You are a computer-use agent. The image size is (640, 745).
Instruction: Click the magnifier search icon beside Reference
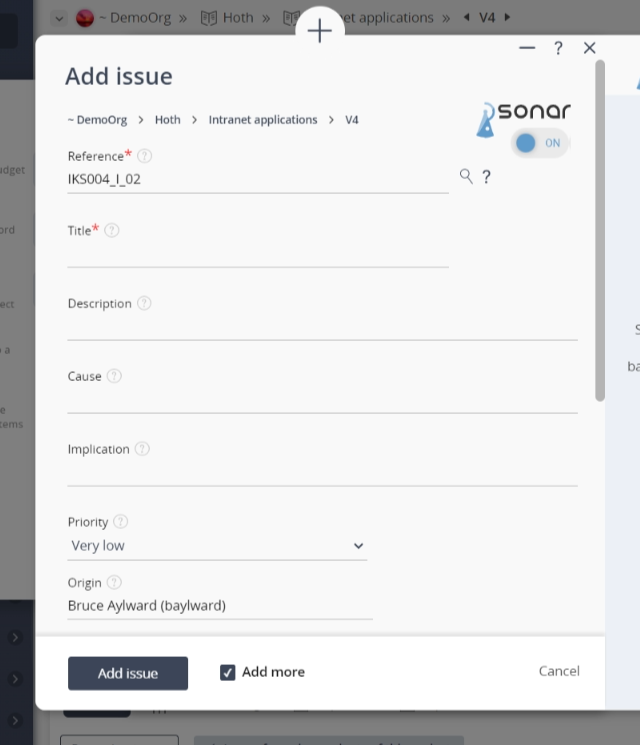466,176
